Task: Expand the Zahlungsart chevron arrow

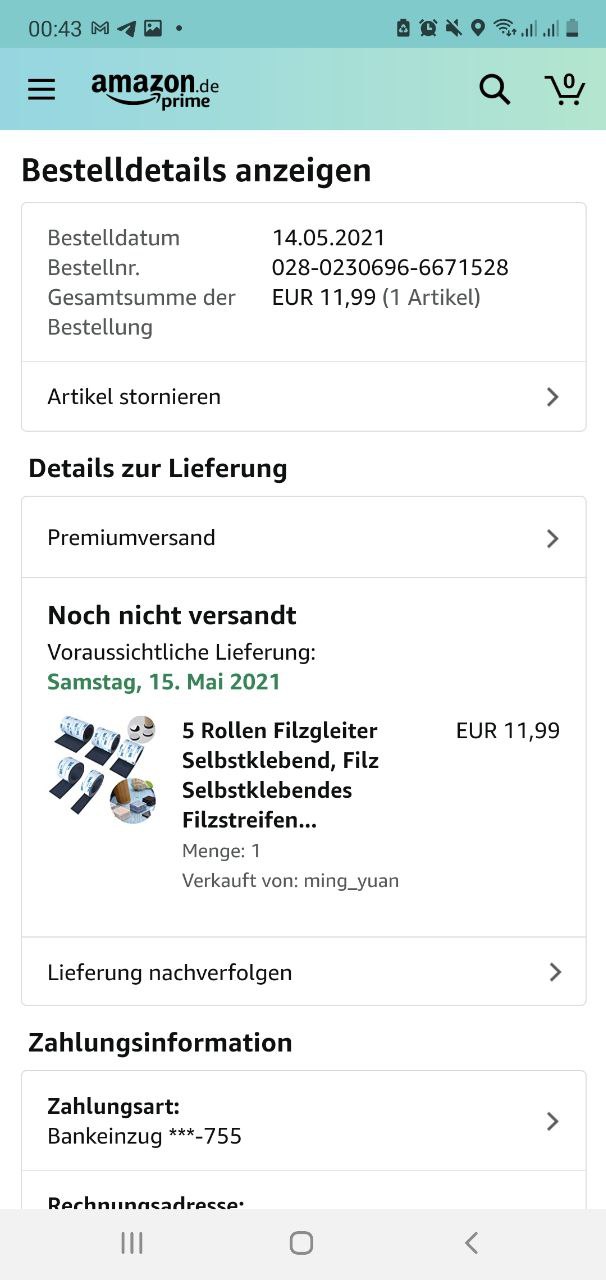Action: 553,1121
